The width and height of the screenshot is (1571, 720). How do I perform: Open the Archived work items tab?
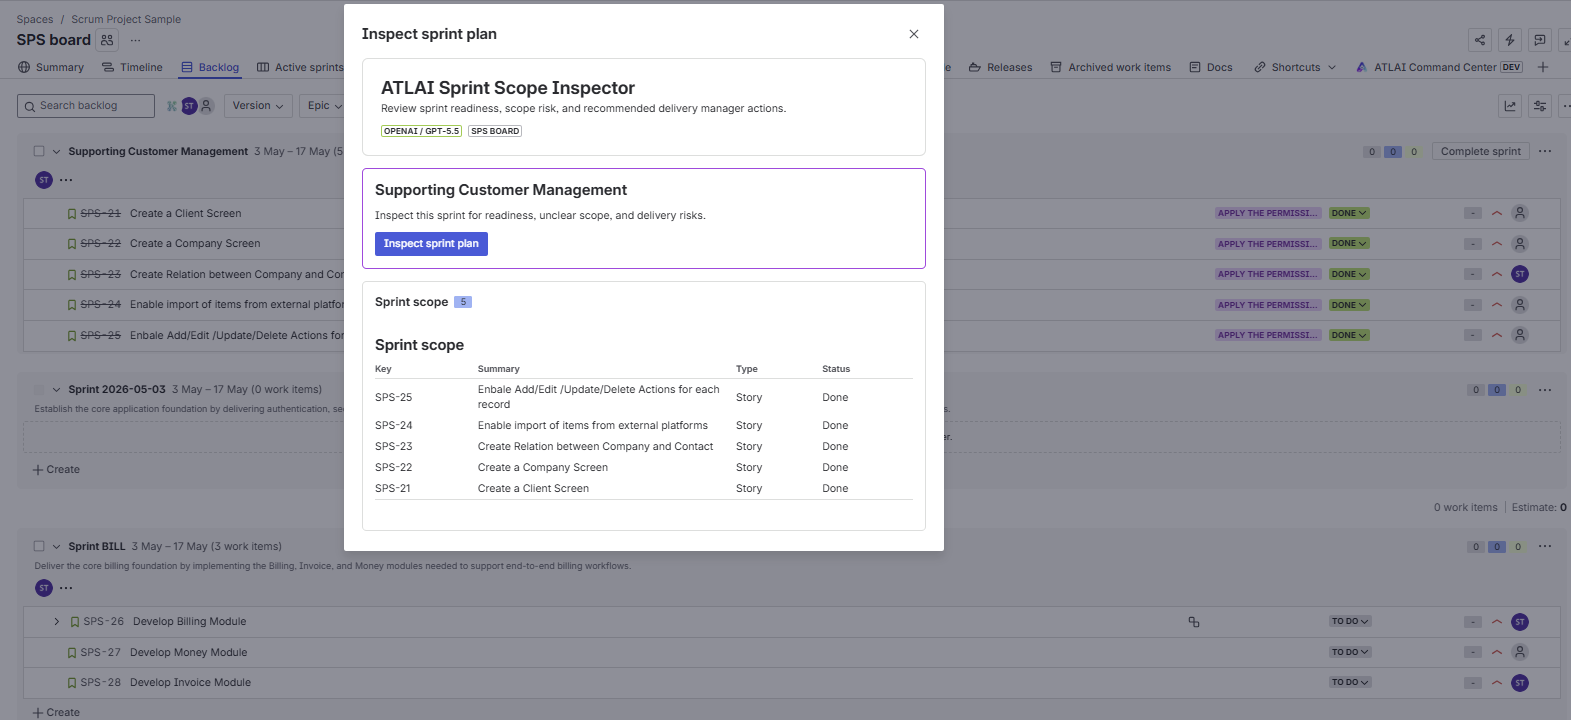(1110, 67)
